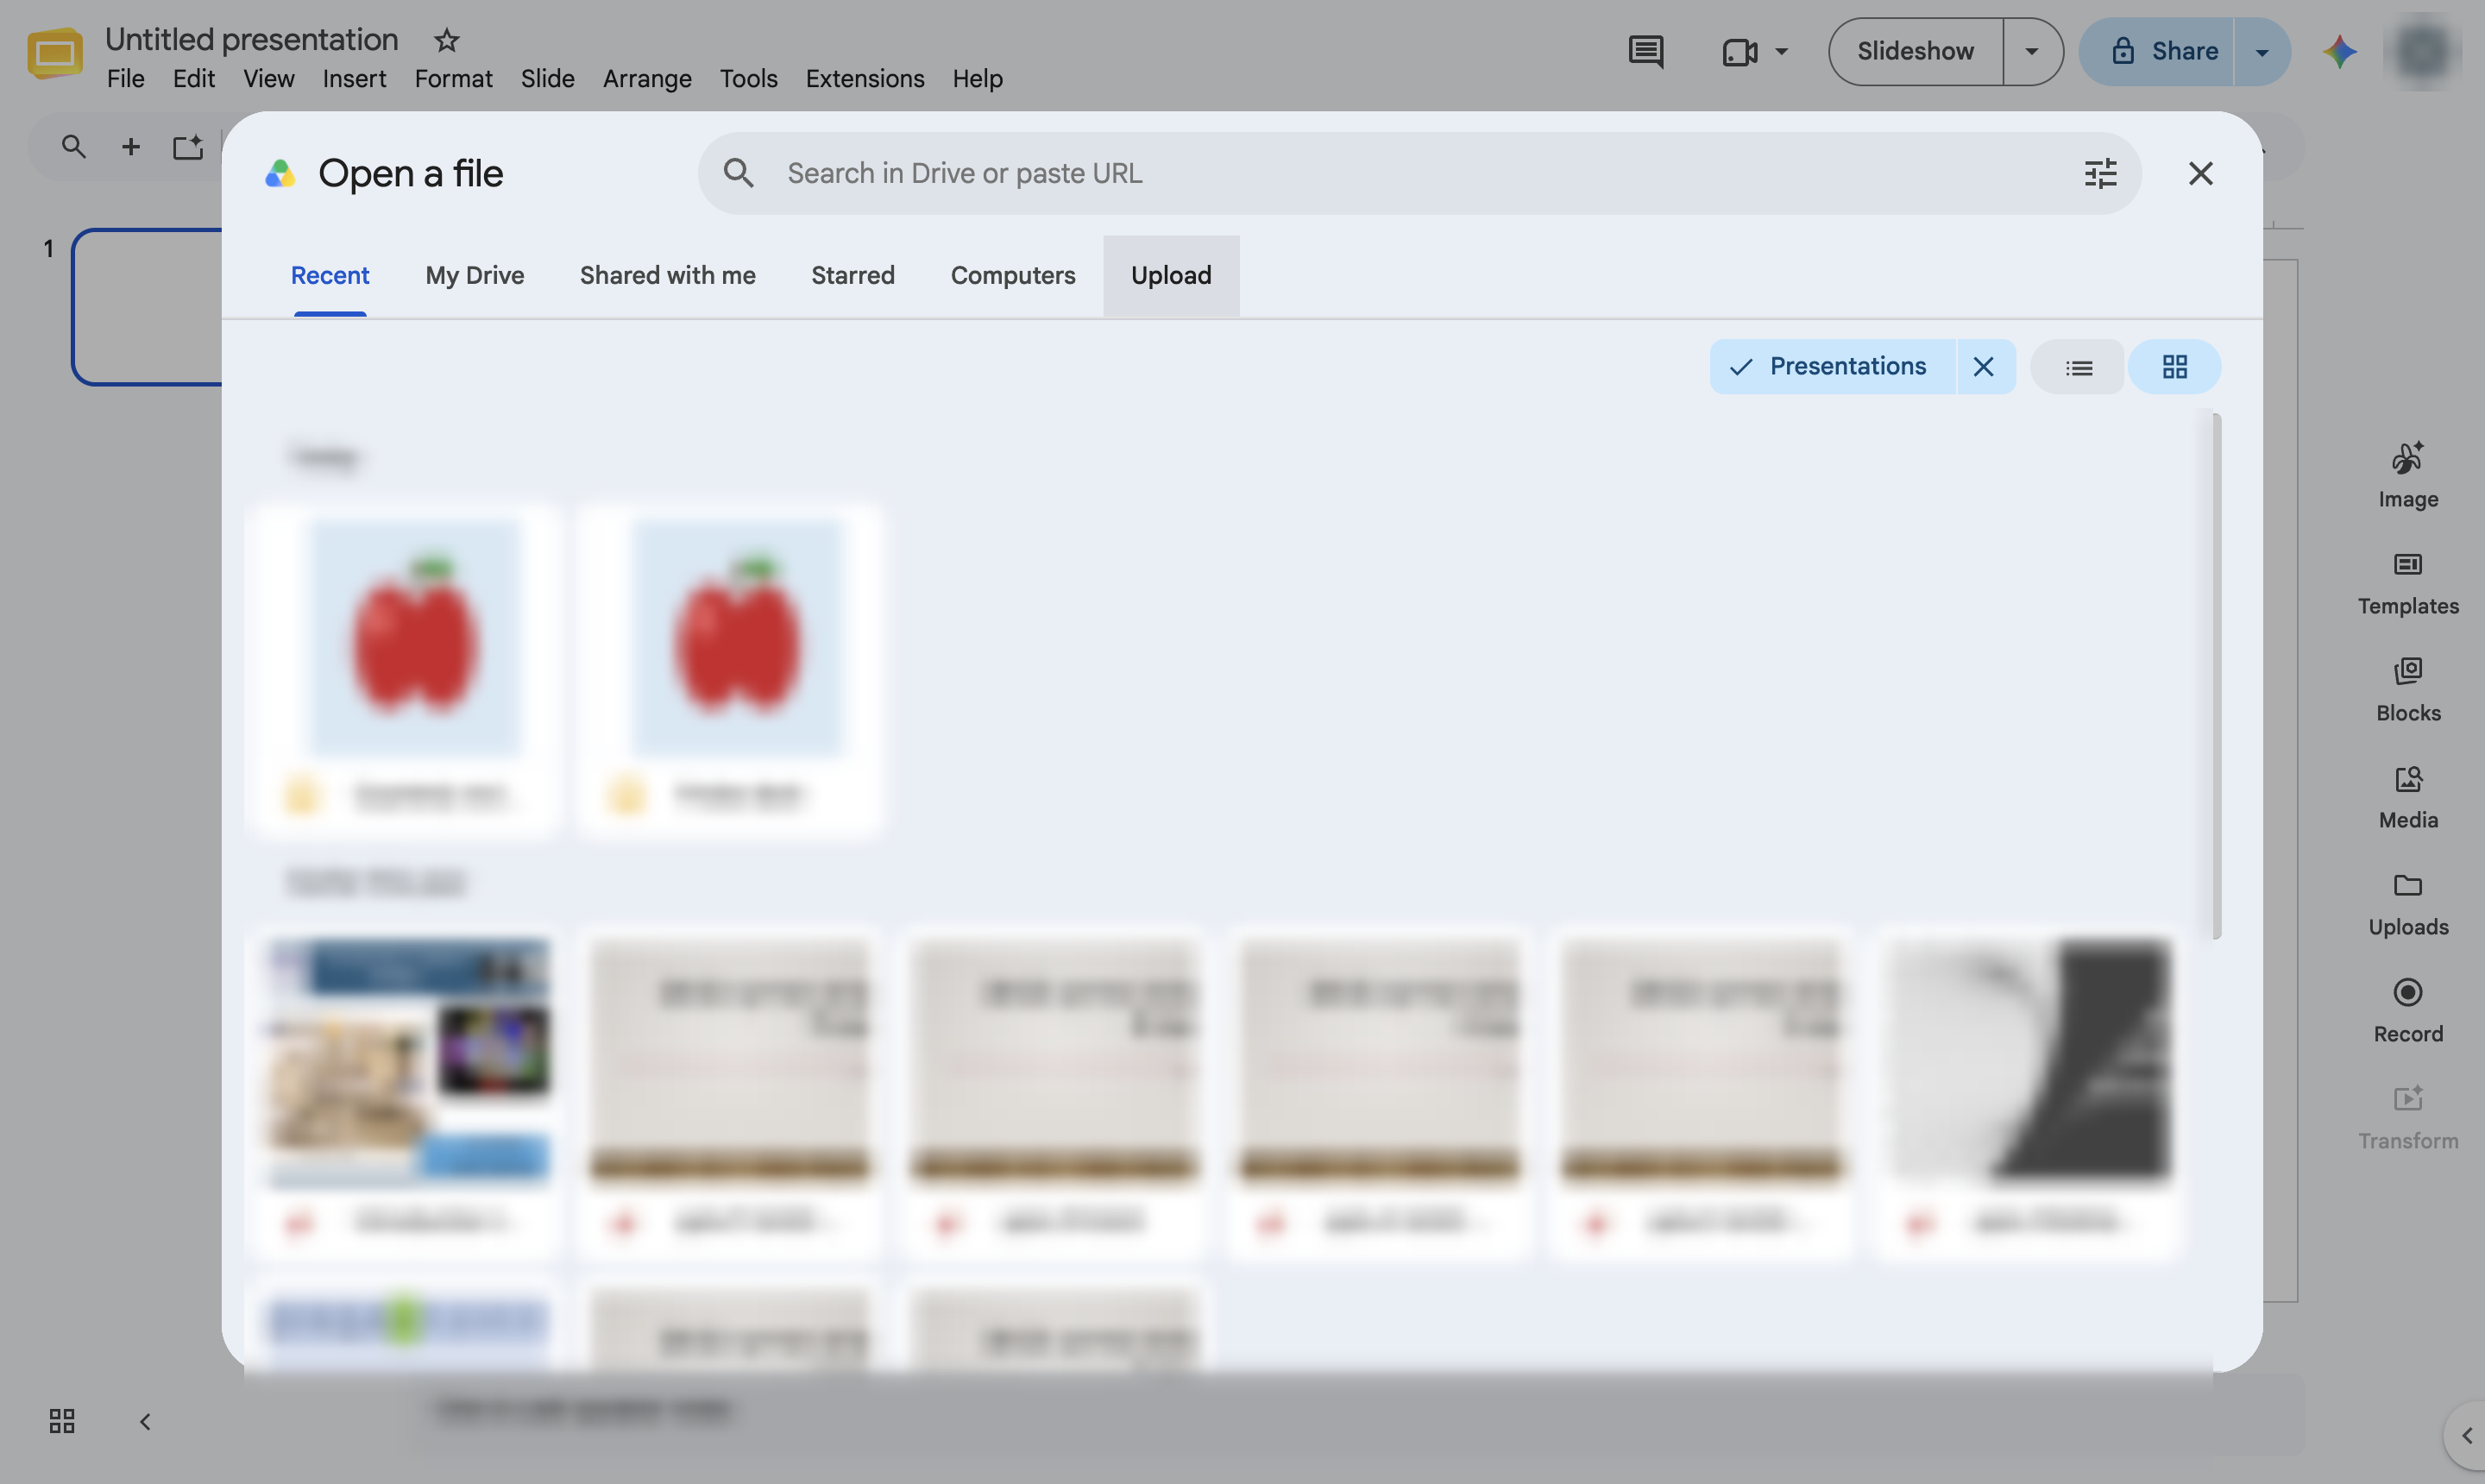Click the toolbar search menus icon
This screenshot has height=1484, width=2485.
point(73,147)
